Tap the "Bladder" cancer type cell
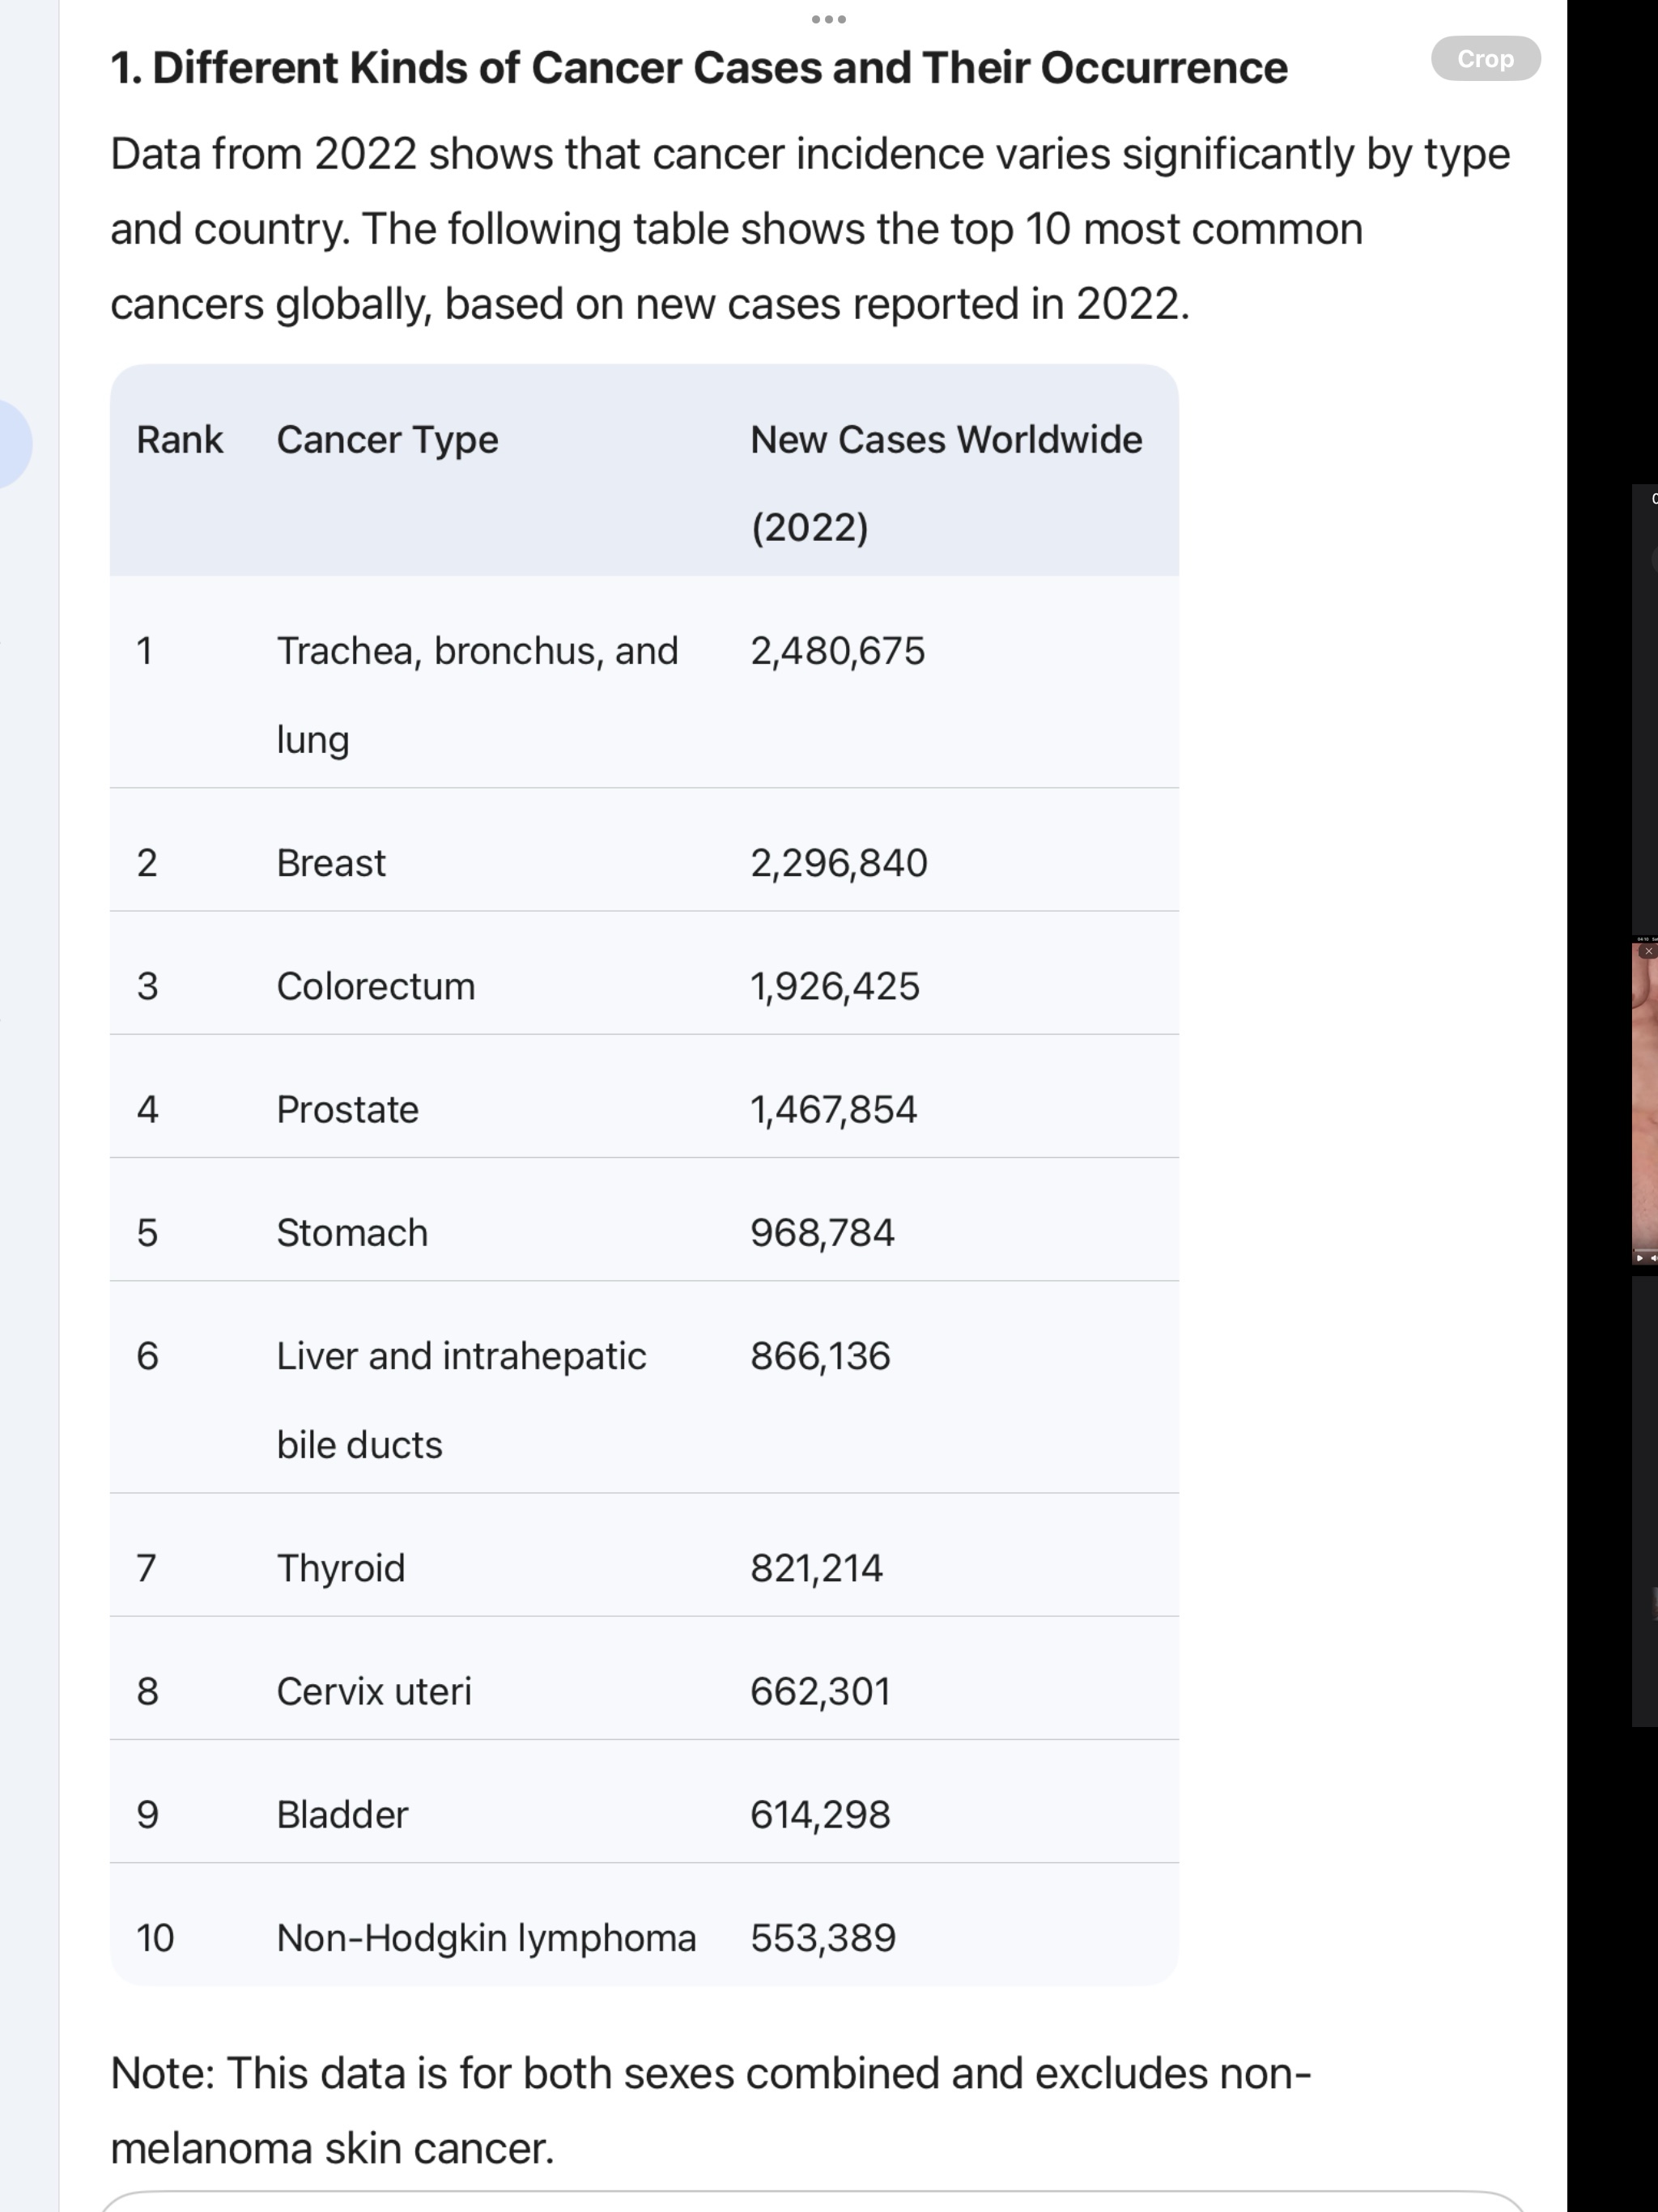Viewport: 1658px width, 2212px height. (x=342, y=1814)
